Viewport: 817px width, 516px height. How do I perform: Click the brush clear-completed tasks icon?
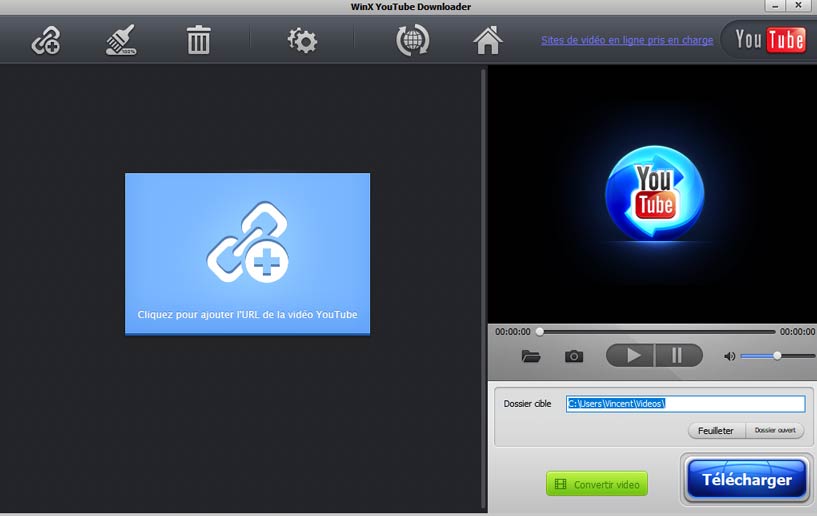(121, 40)
